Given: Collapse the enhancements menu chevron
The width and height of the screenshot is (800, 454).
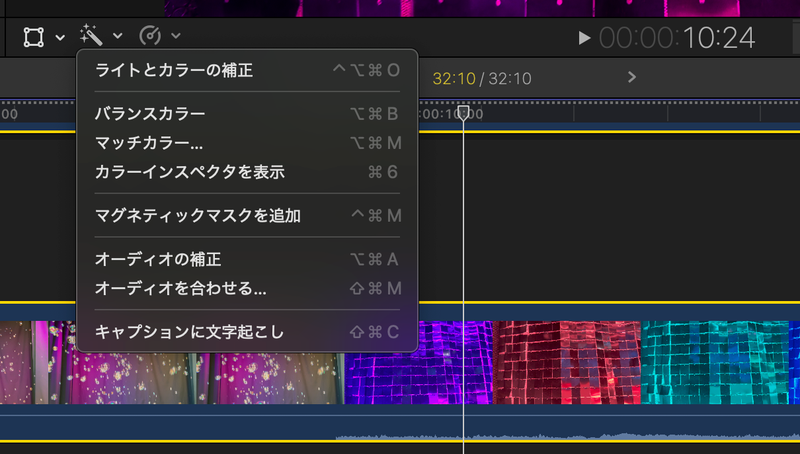Looking at the screenshot, I should tap(118, 36).
